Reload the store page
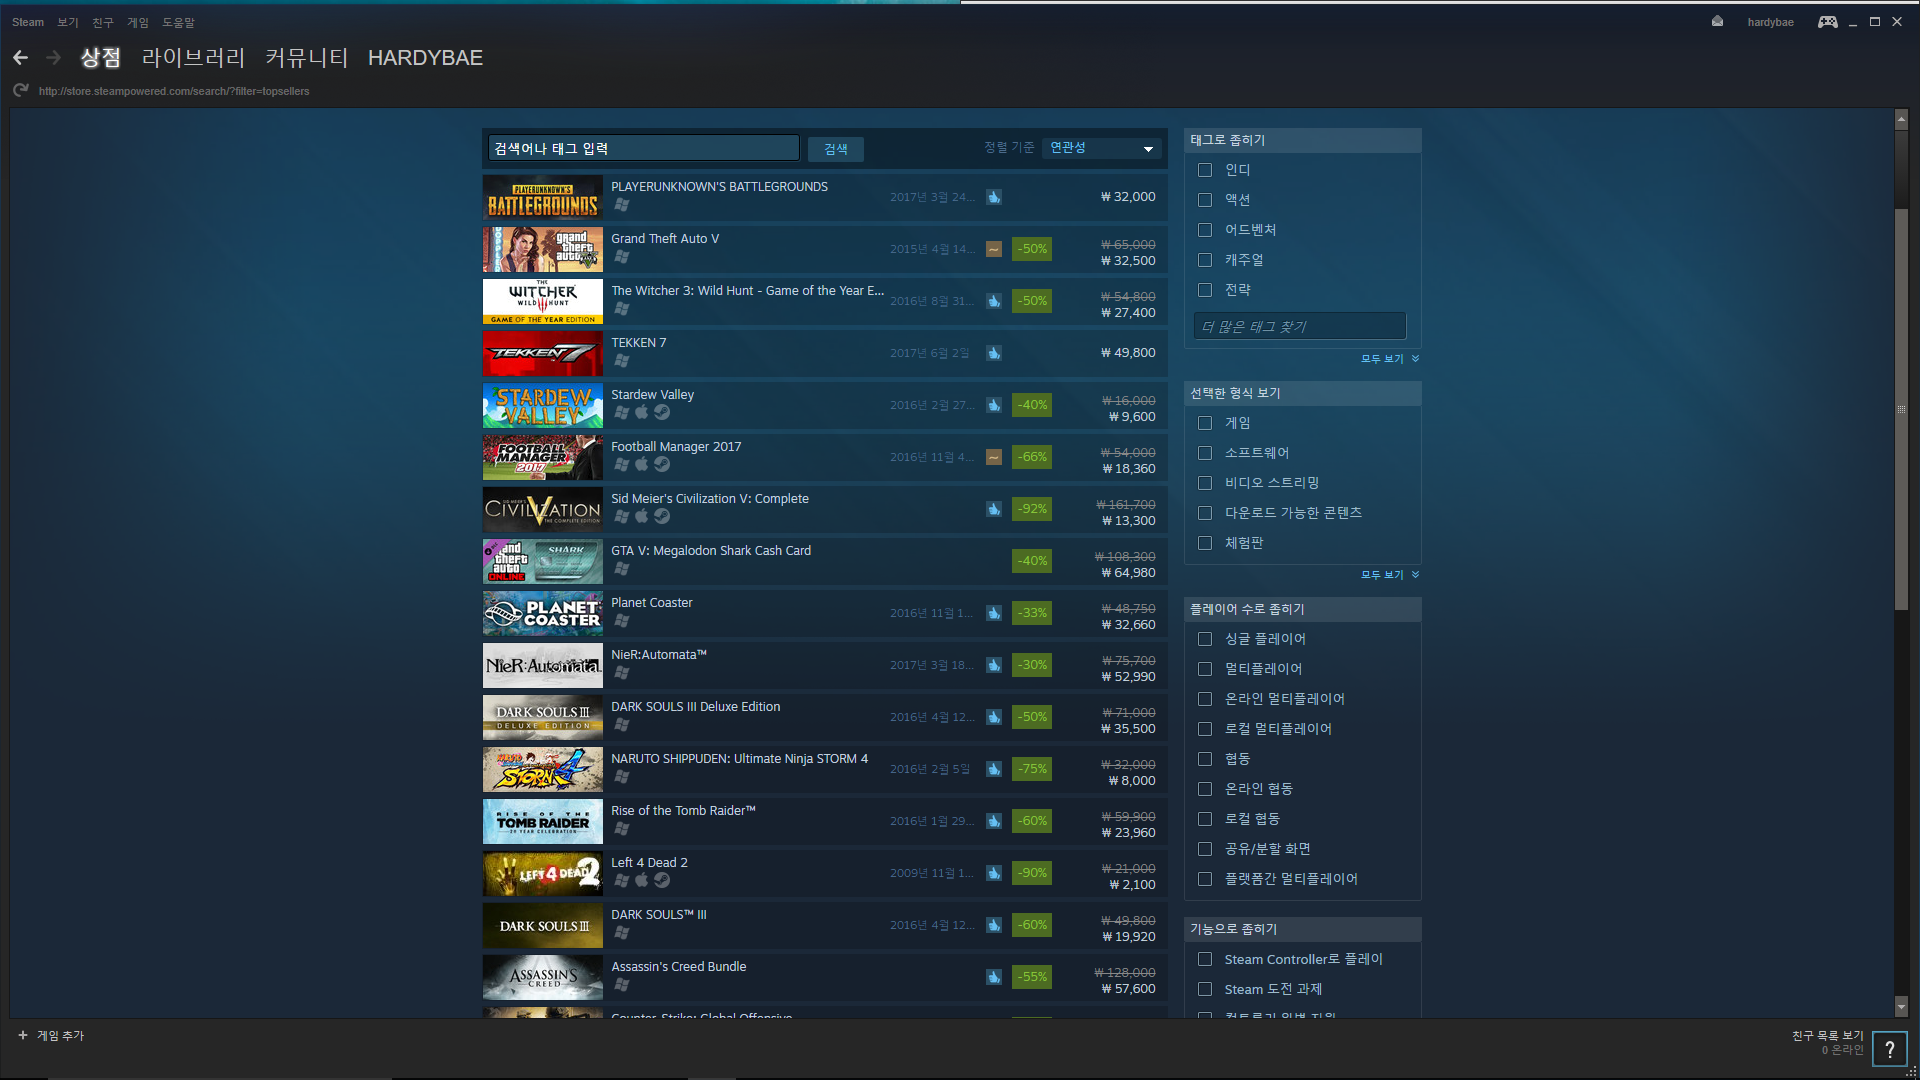 (21, 90)
